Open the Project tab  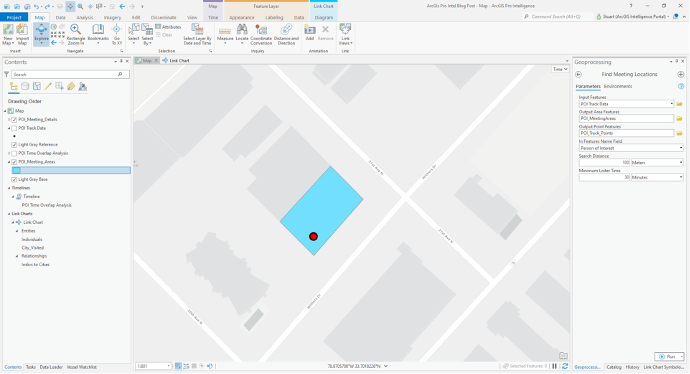(x=14, y=18)
